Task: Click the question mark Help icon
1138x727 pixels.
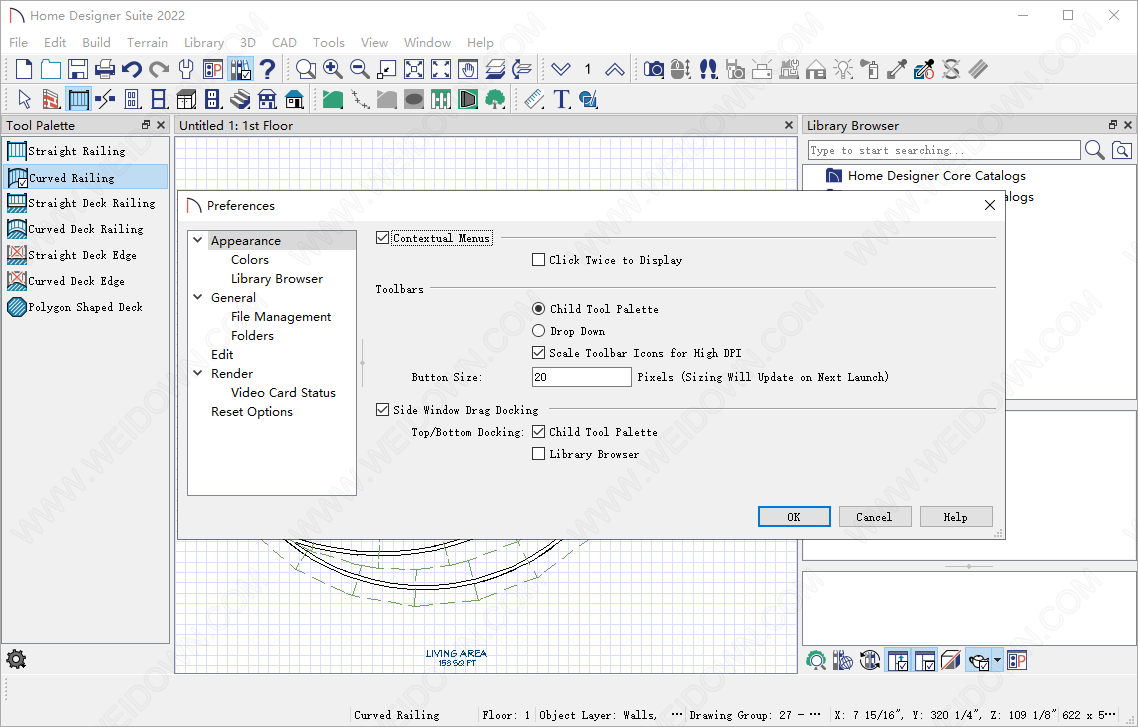Action: click(267, 70)
